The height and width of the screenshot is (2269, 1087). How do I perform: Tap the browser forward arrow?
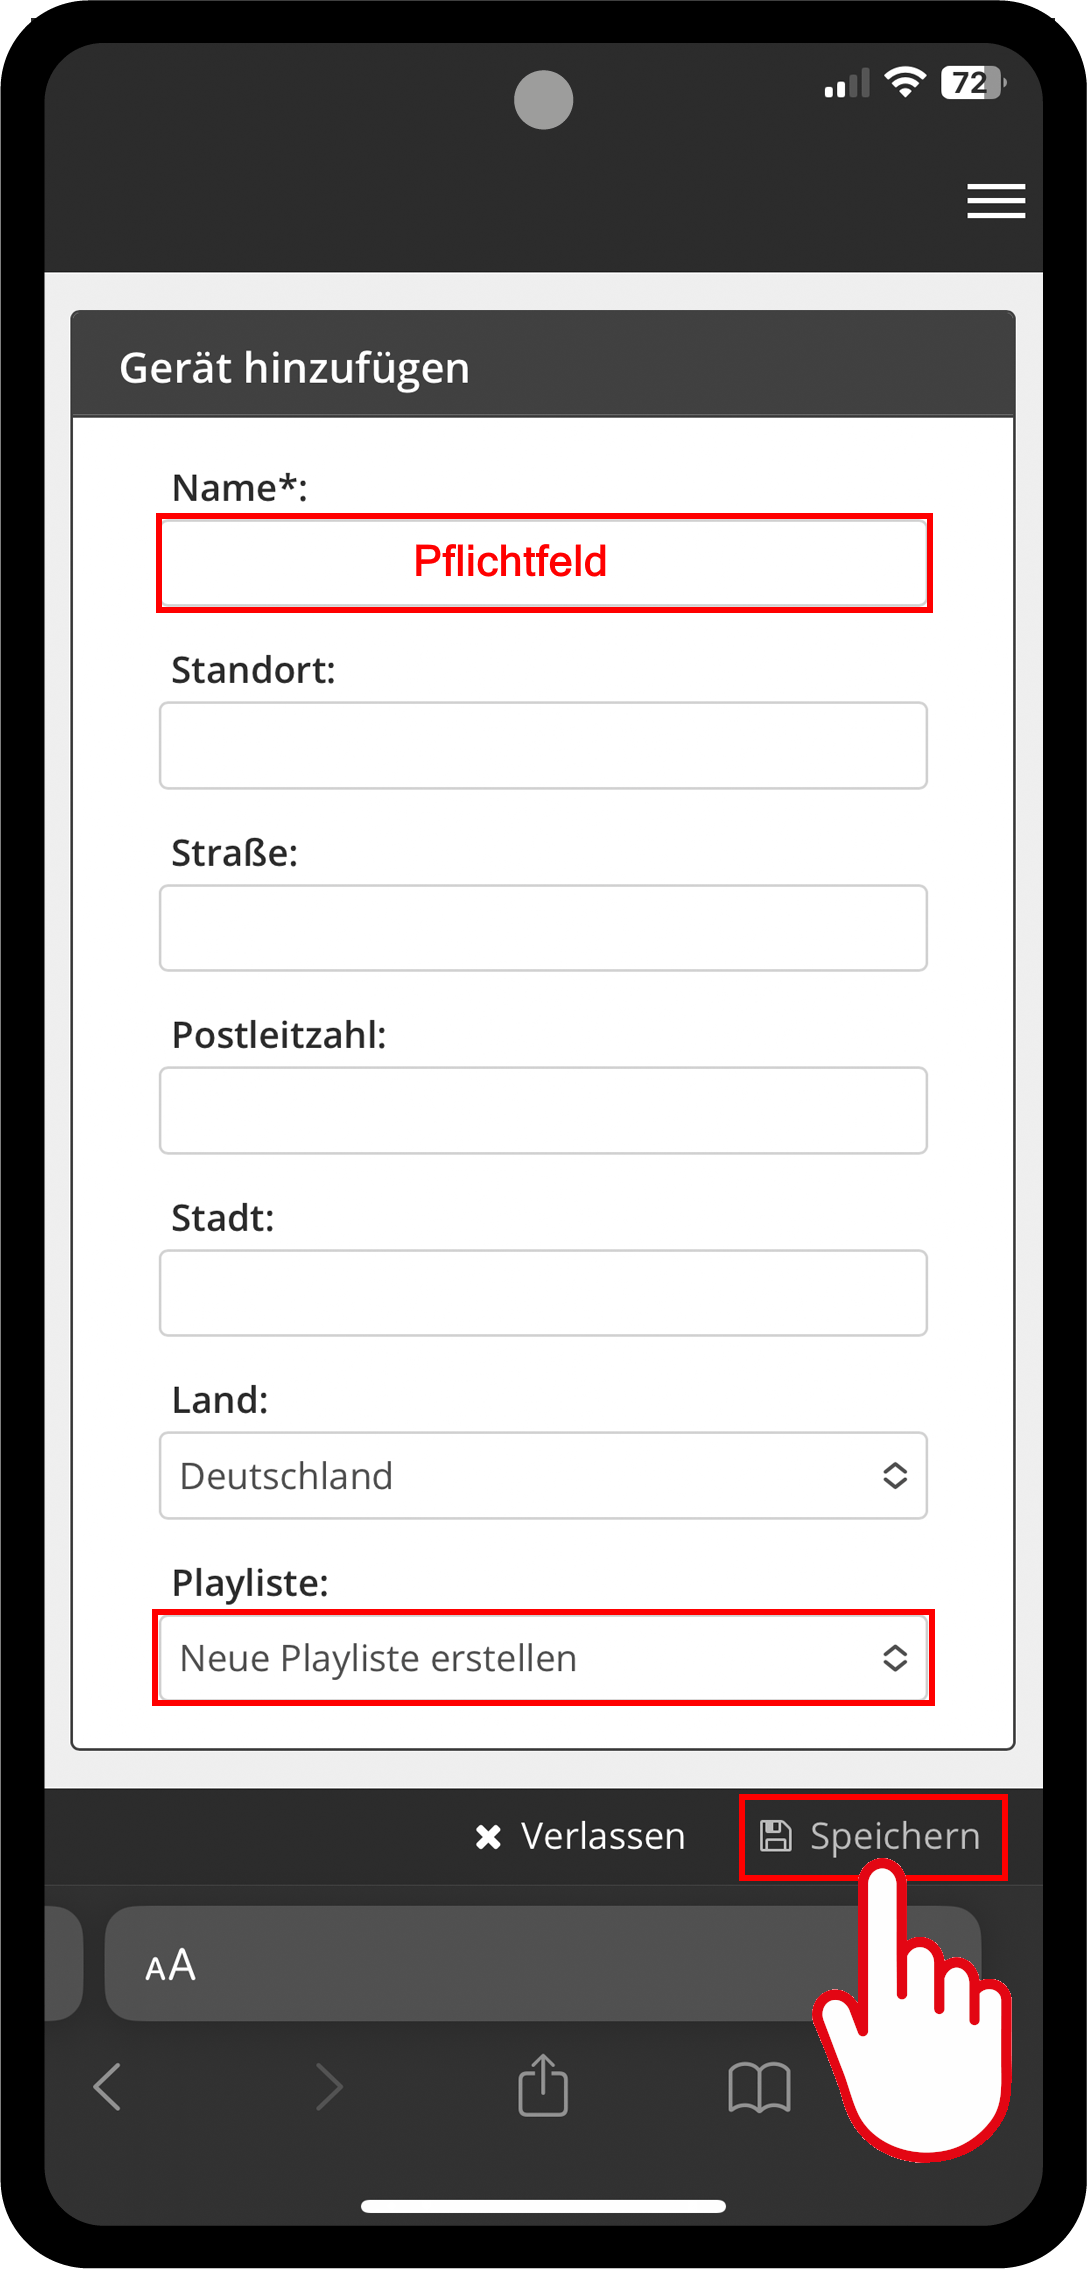coord(328,2087)
